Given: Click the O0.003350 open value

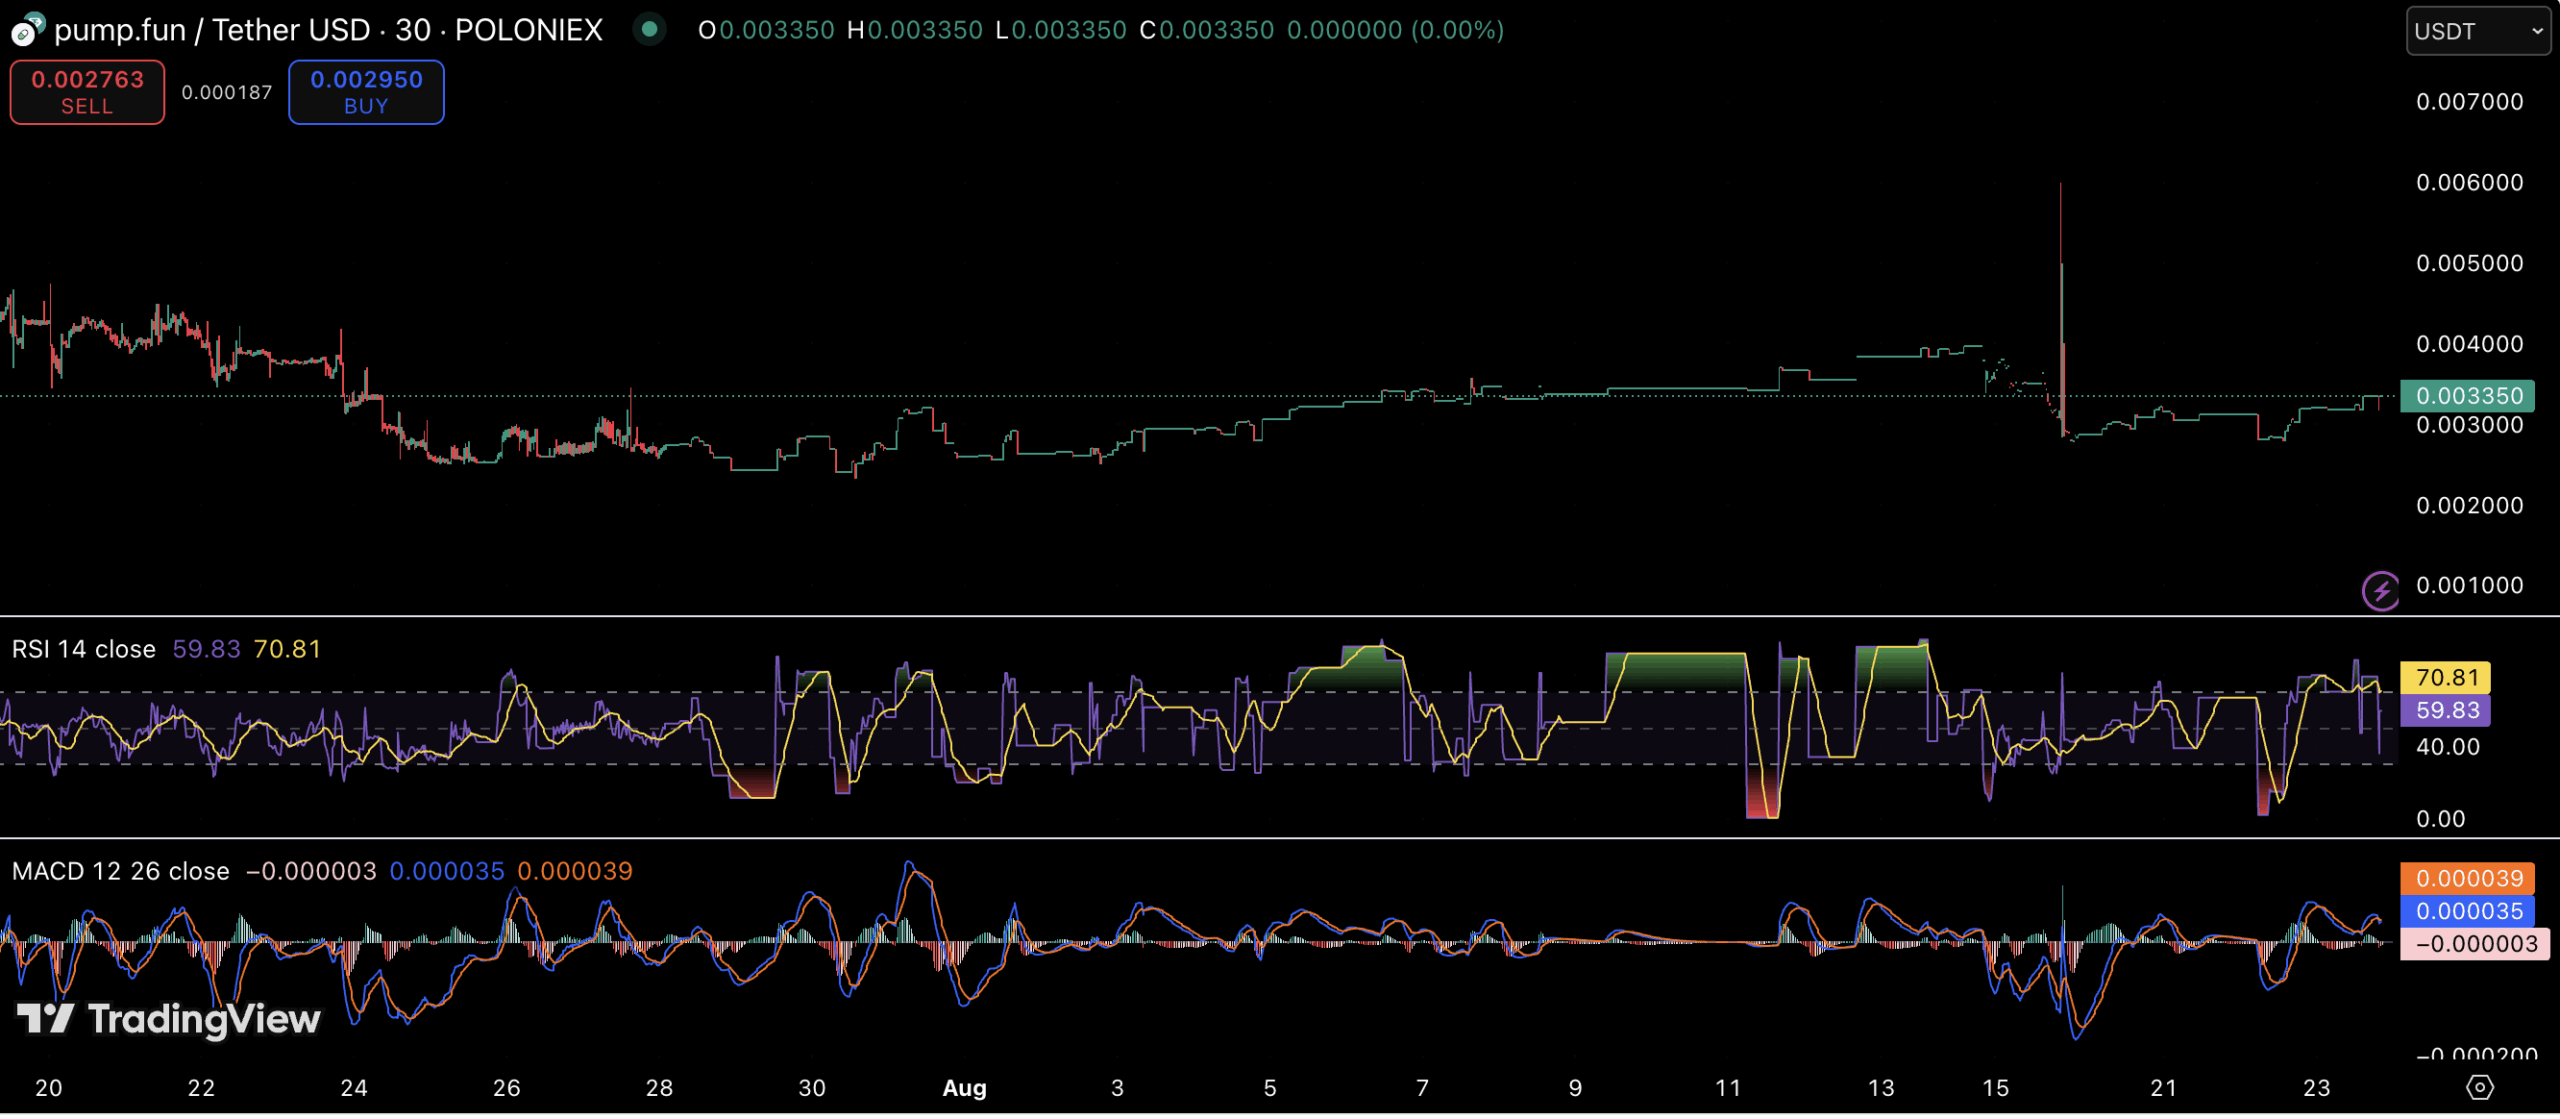Looking at the screenshot, I should [766, 31].
